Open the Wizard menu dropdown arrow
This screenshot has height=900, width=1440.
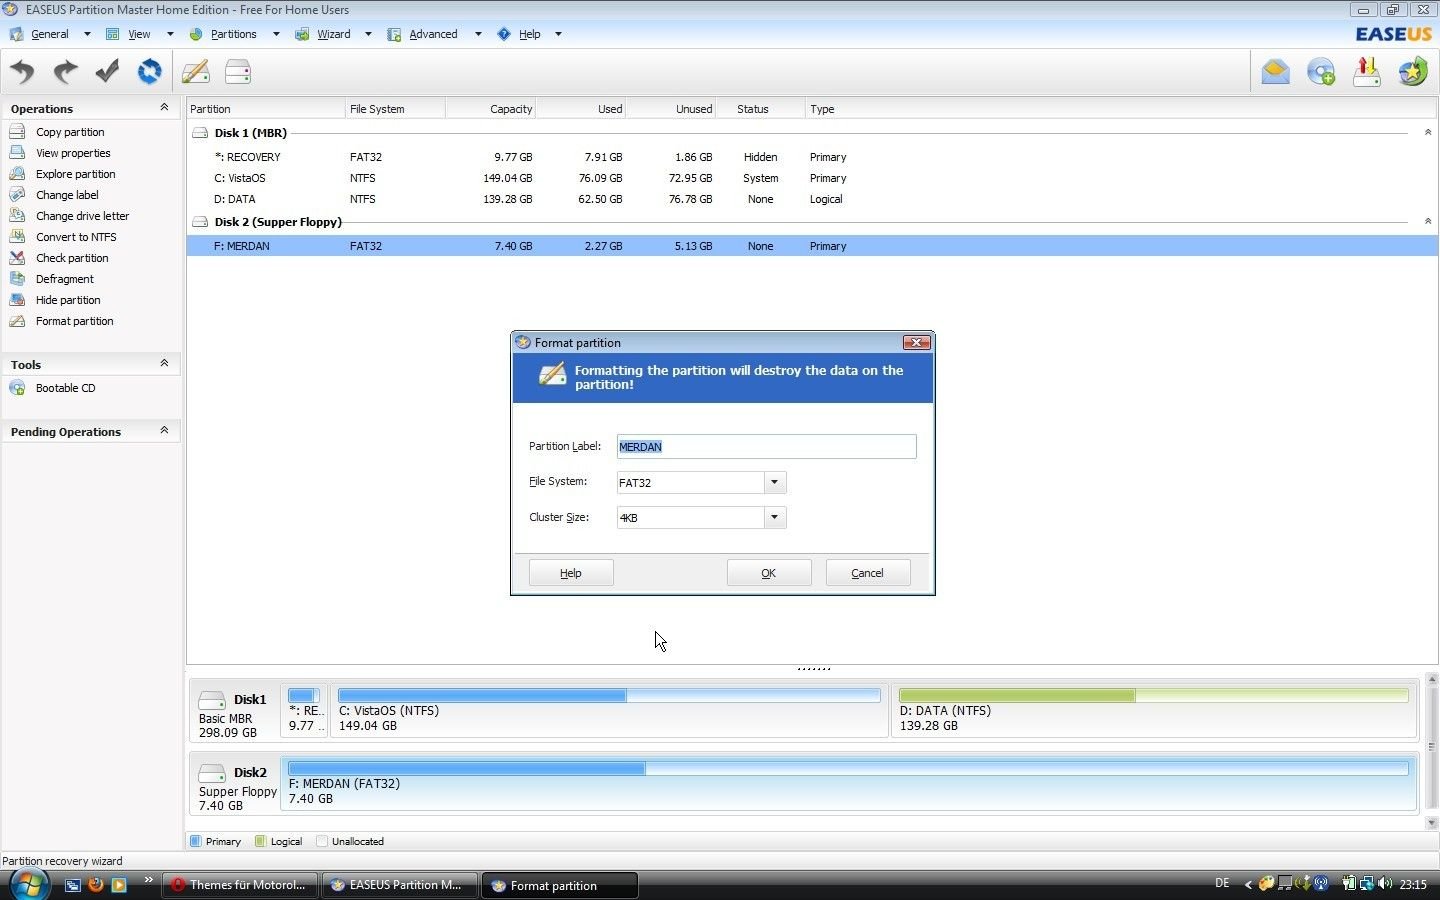[x=368, y=34]
